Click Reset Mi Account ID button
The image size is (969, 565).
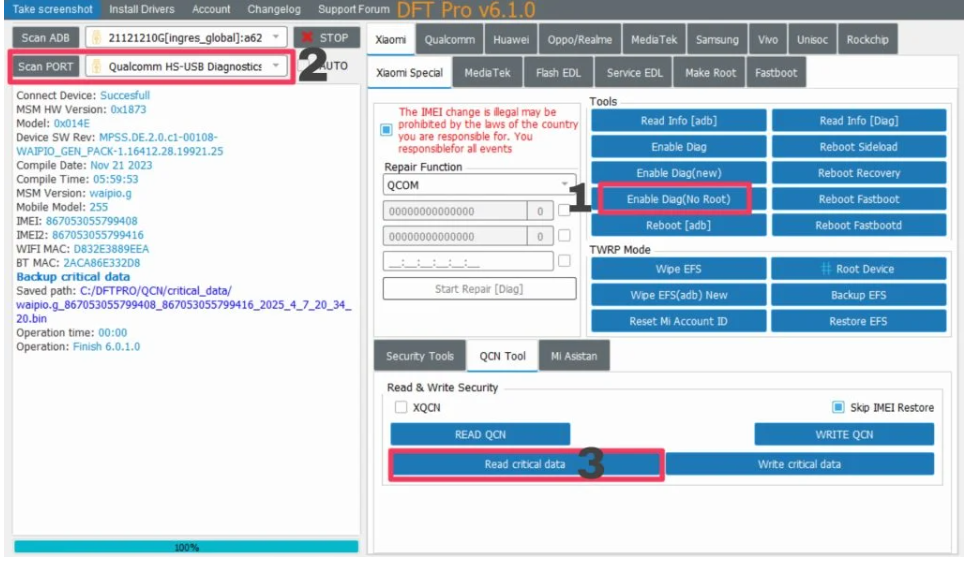pyautogui.click(x=679, y=321)
